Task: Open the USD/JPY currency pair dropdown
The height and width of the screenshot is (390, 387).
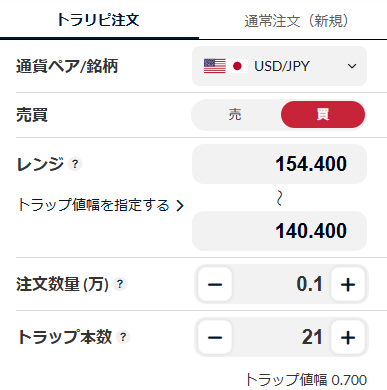Action: [279, 66]
